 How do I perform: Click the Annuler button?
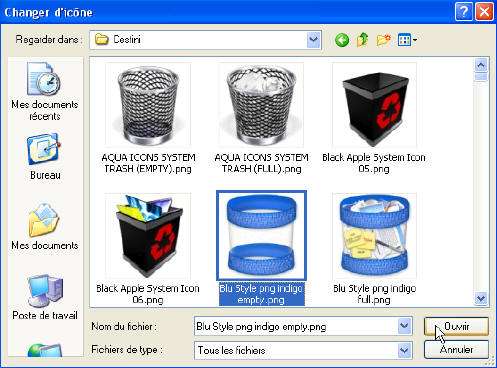point(456,349)
